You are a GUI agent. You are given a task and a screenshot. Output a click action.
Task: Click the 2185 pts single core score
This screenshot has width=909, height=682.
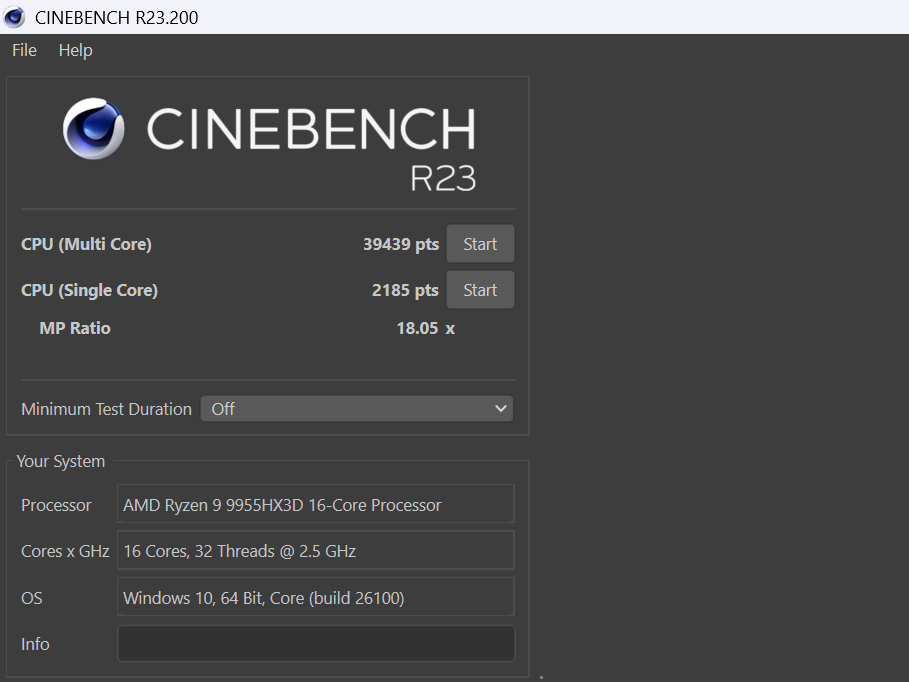[x=405, y=290]
